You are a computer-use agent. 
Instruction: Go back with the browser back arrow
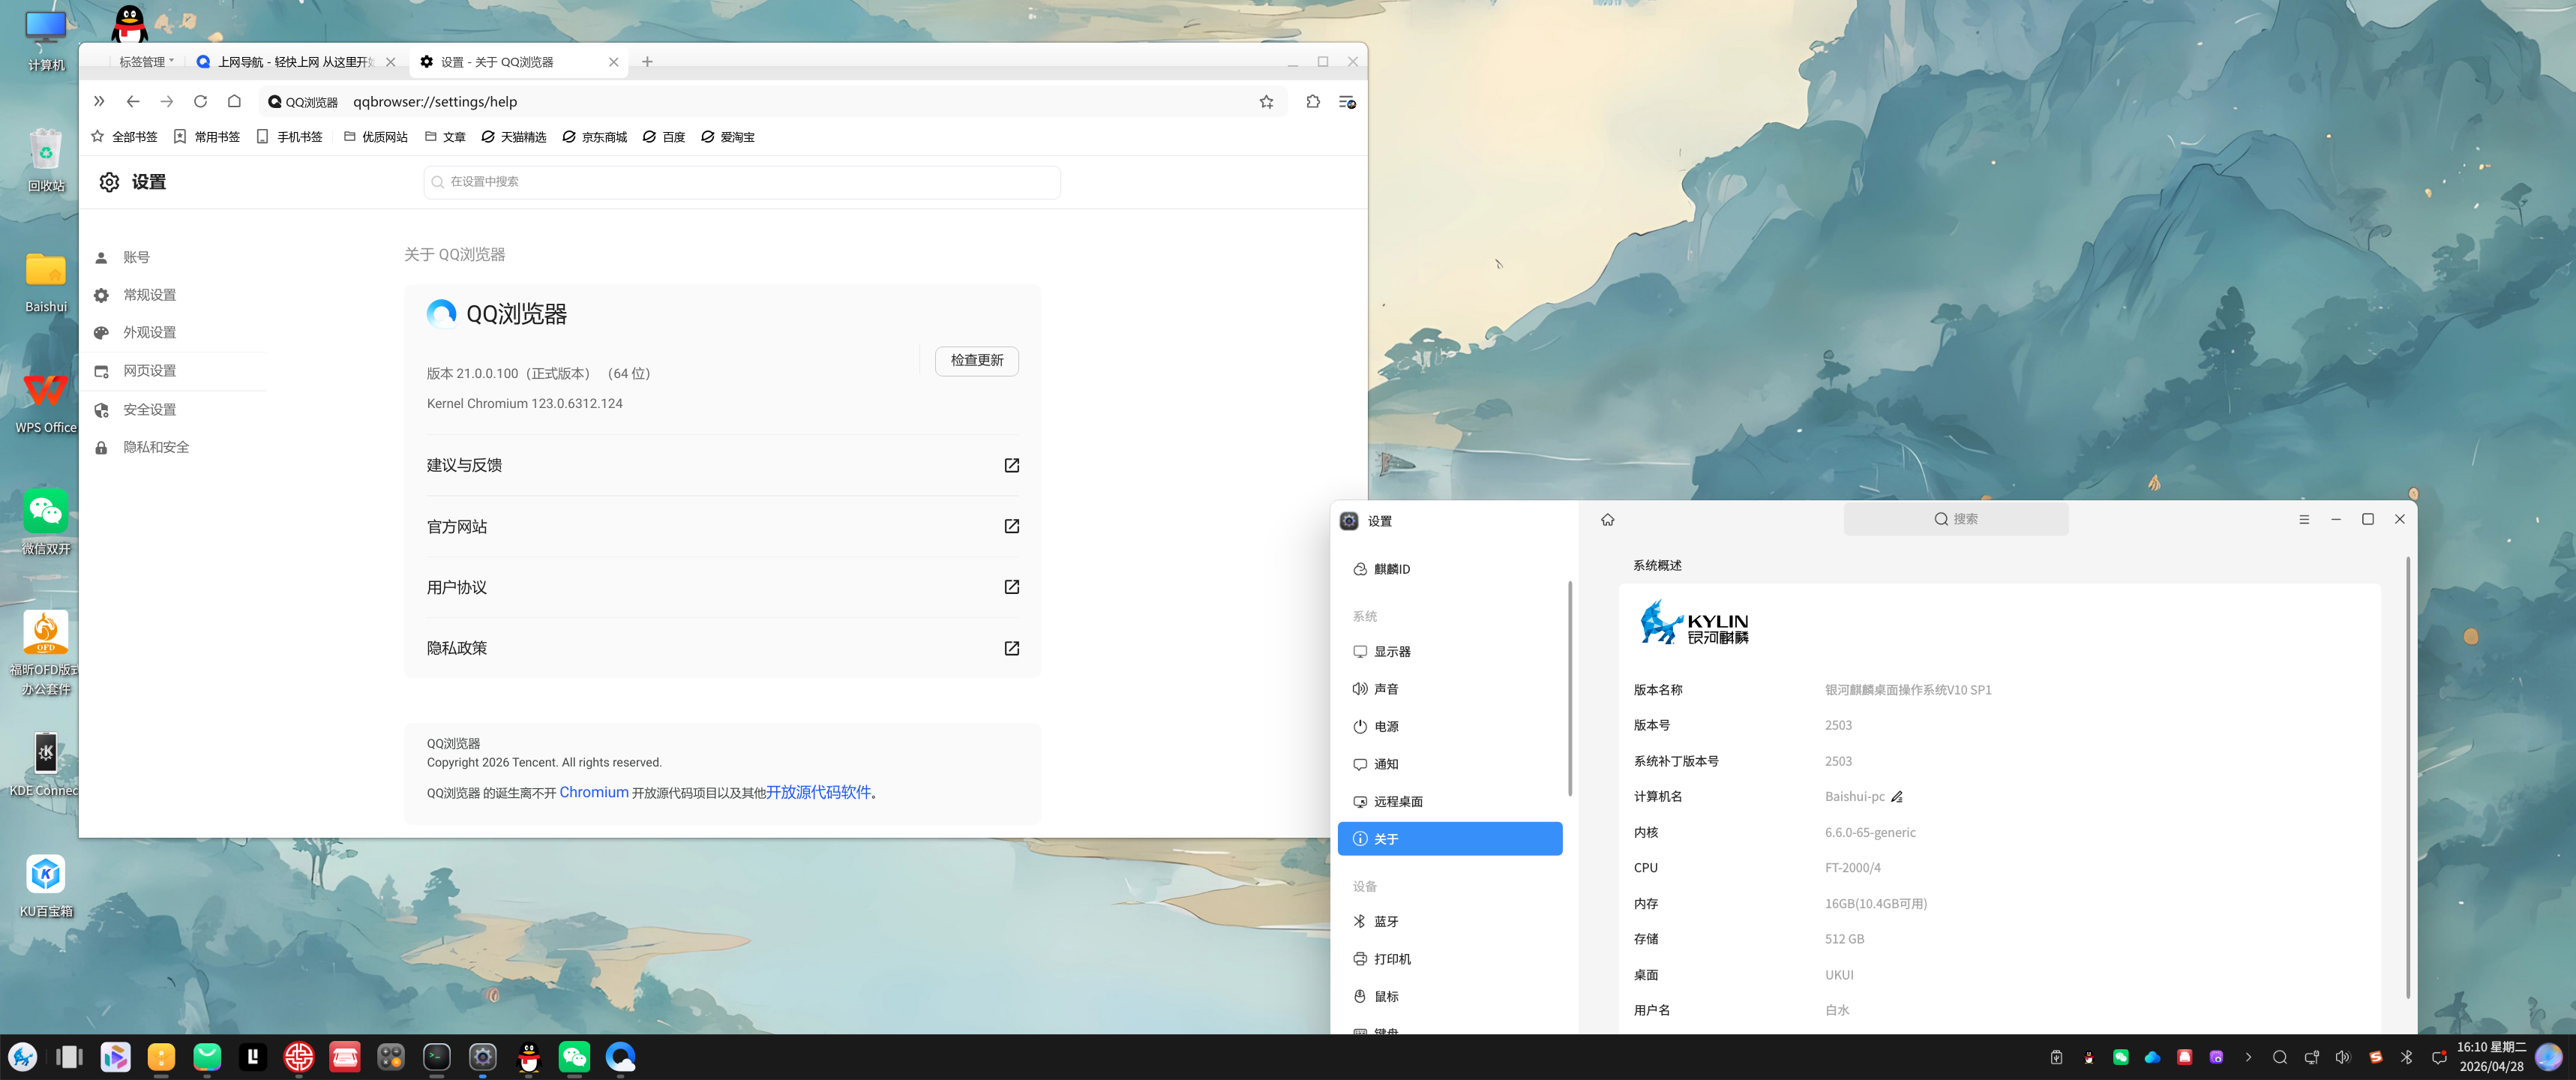pos(133,101)
